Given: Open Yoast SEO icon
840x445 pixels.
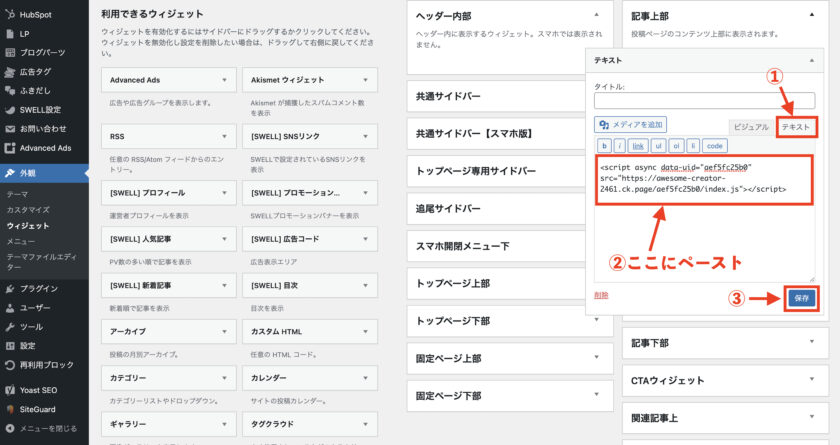Looking at the screenshot, I should pos(10,390).
